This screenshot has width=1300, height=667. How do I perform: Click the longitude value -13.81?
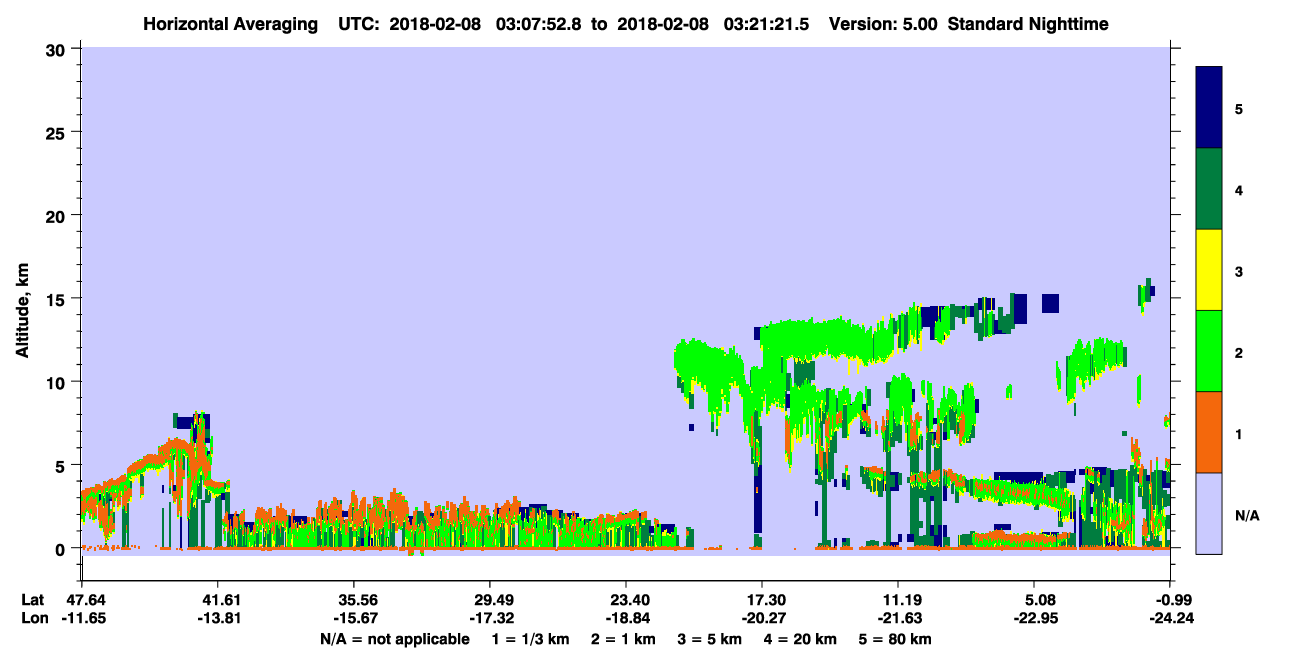(x=218, y=618)
